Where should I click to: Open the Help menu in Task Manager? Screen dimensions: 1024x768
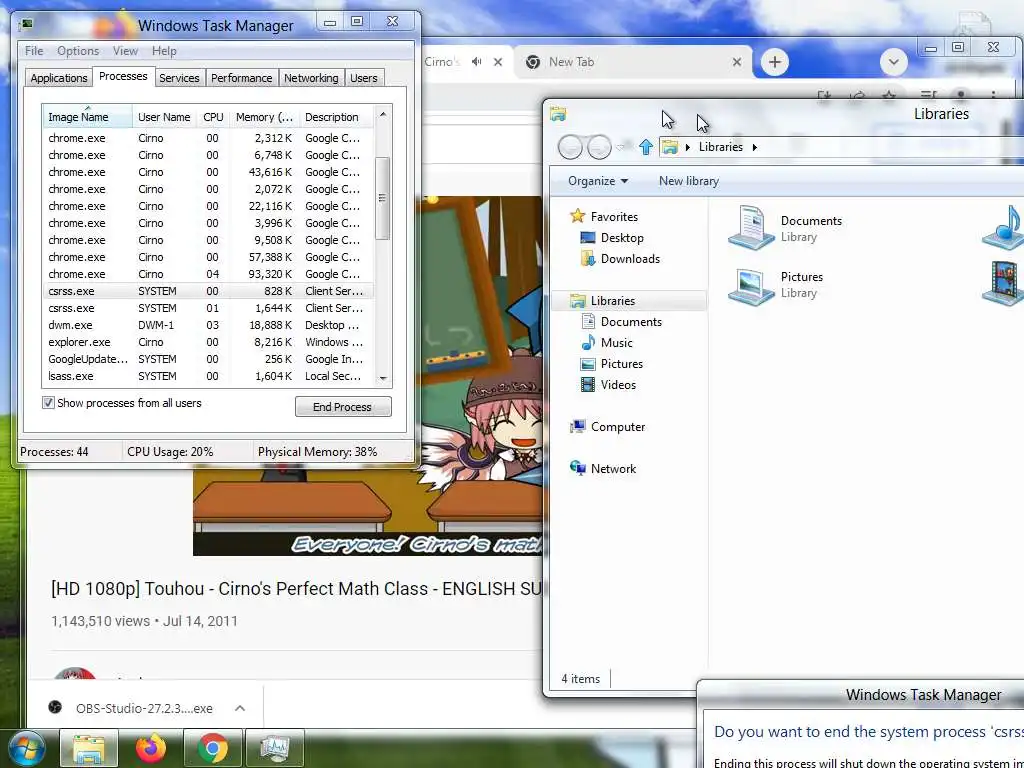coord(164,50)
